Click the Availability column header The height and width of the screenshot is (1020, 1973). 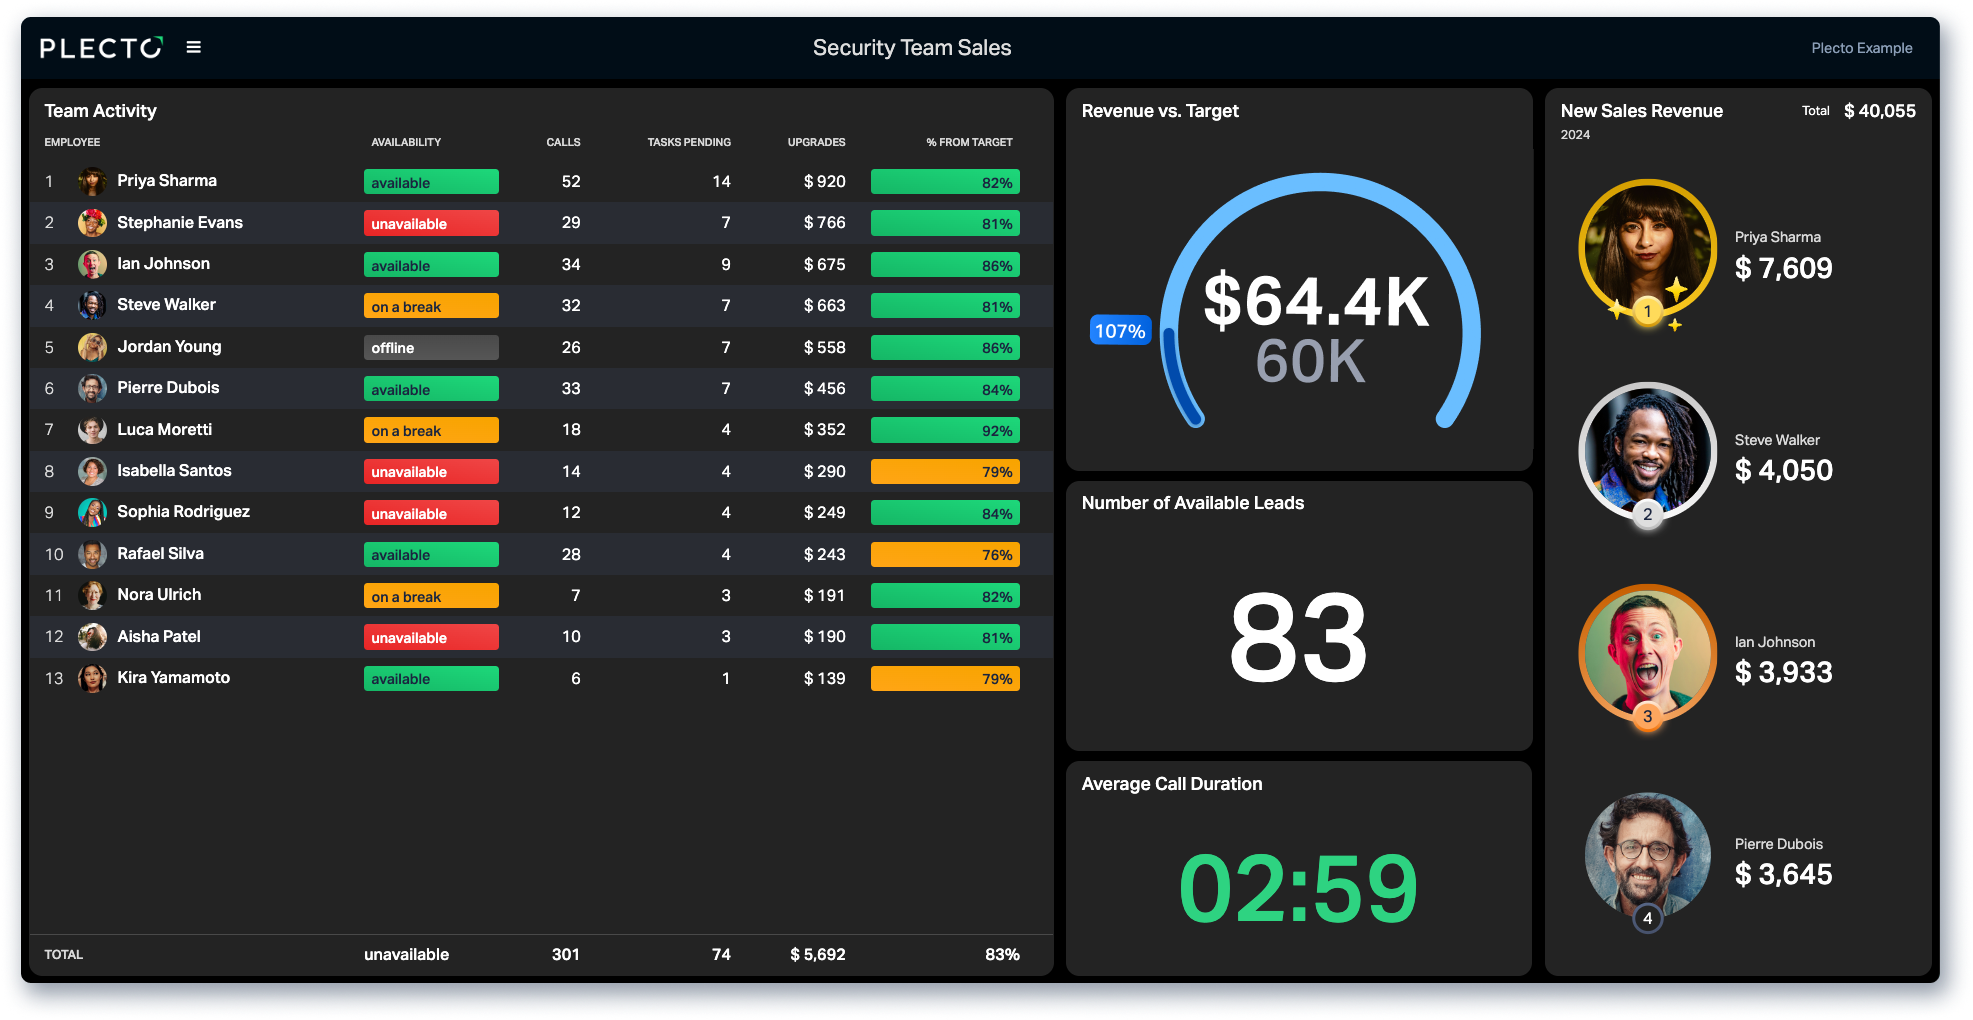click(x=406, y=142)
